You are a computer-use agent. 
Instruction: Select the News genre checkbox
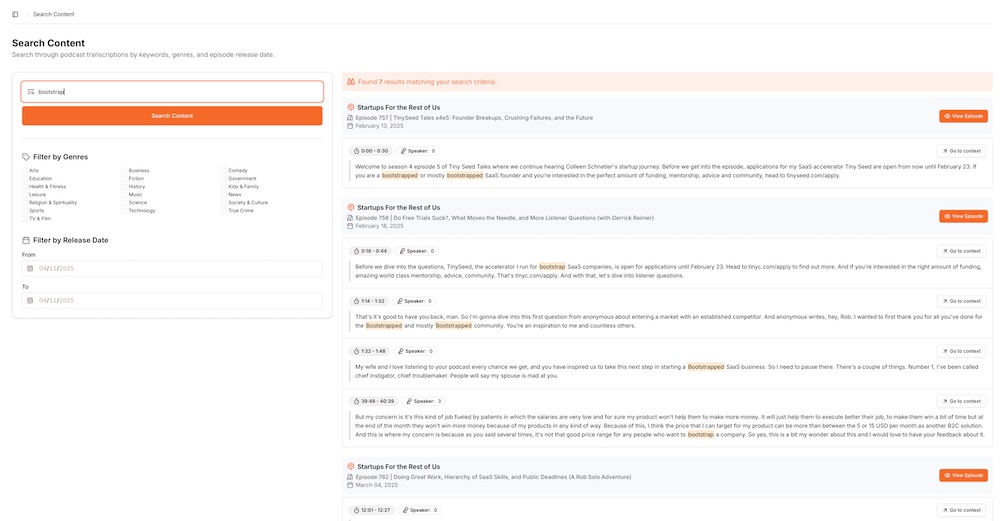[224, 194]
